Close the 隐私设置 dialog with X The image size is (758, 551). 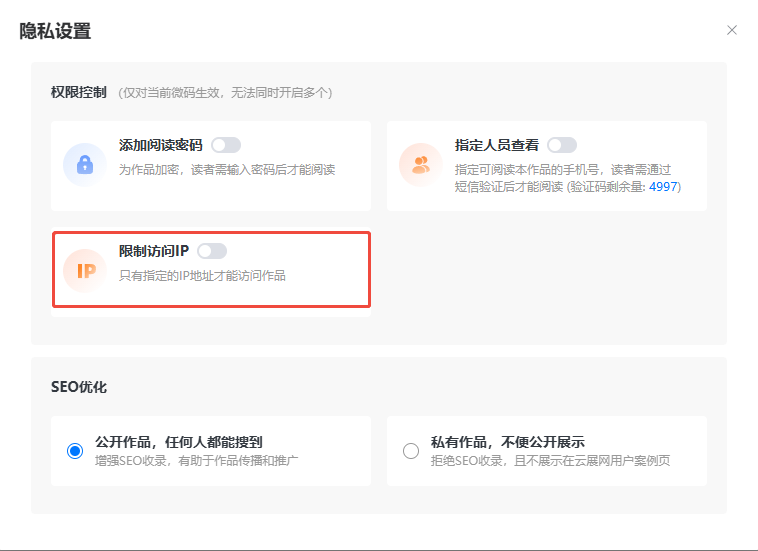pyautogui.click(x=732, y=30)
